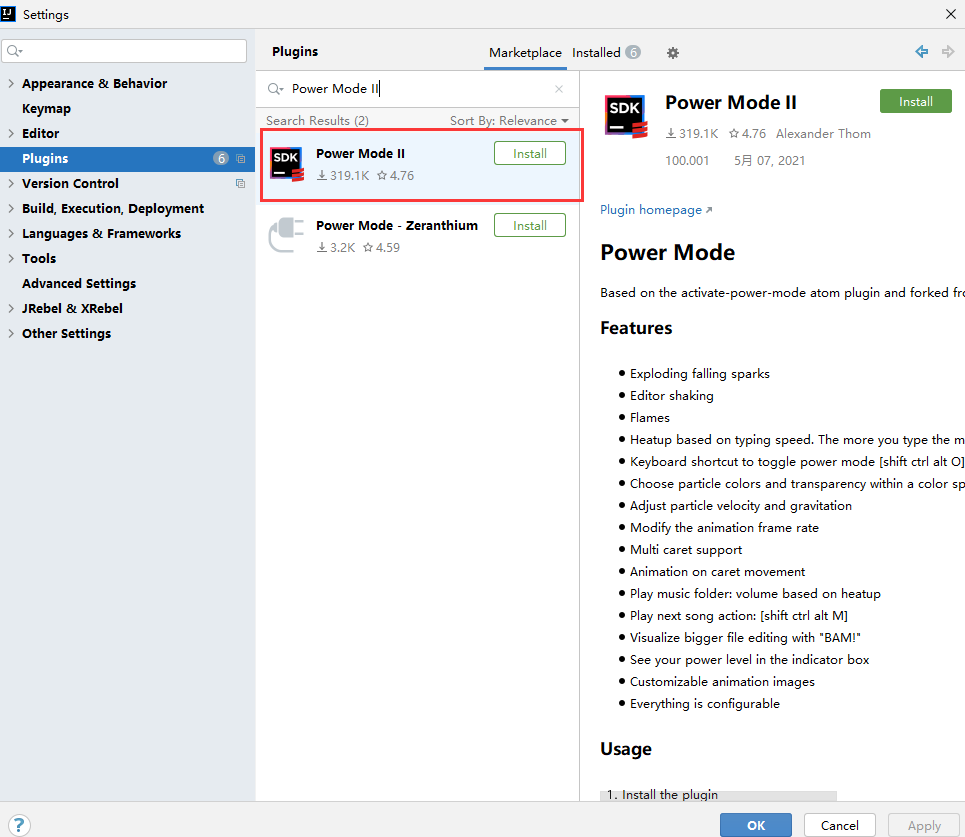Viewport: 965px width, 837px height.
Task: Click the Plugins update count badge 6
Action: point(221,159)
